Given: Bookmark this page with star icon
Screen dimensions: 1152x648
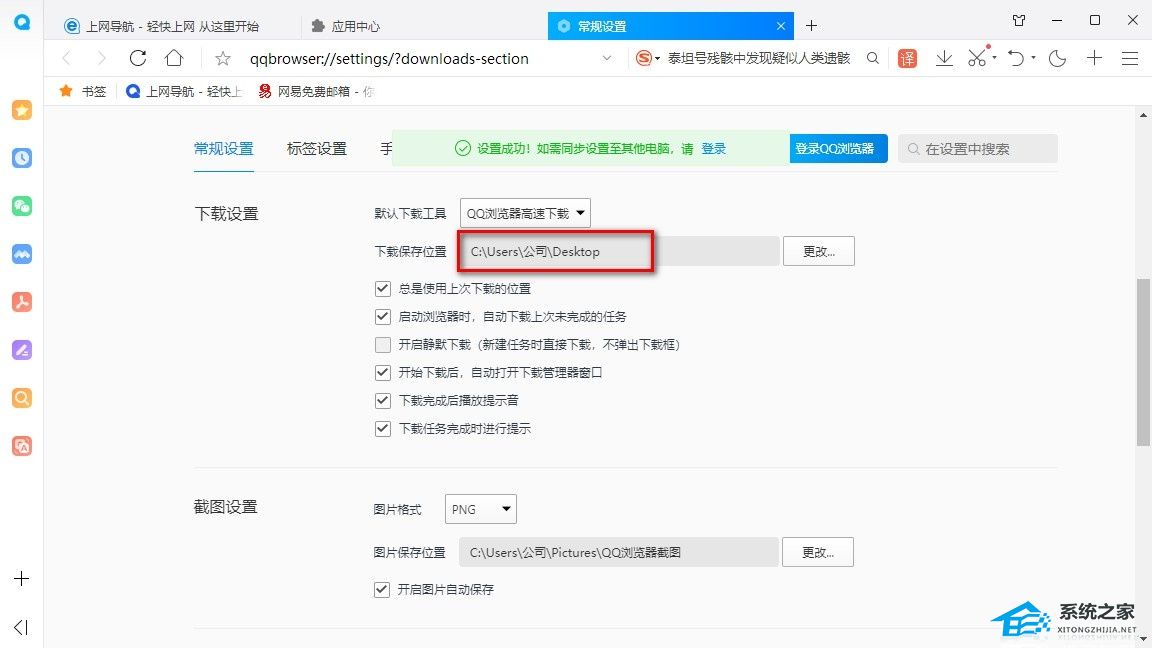Looking at the screenshot, I should click(x=223, y=58).
